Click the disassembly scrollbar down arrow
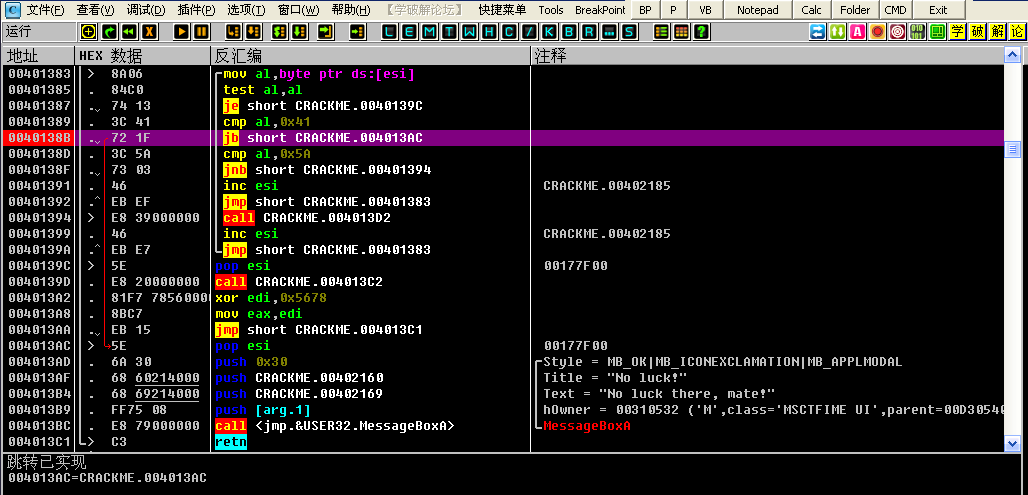The width and height of the screenshot is (1028, 495). [1012, 445]
